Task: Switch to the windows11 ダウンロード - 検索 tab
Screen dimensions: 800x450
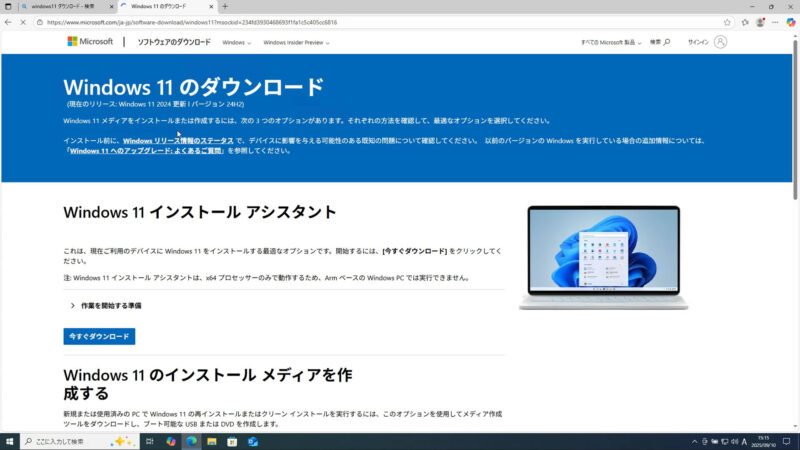Action: tap(60, 6)
